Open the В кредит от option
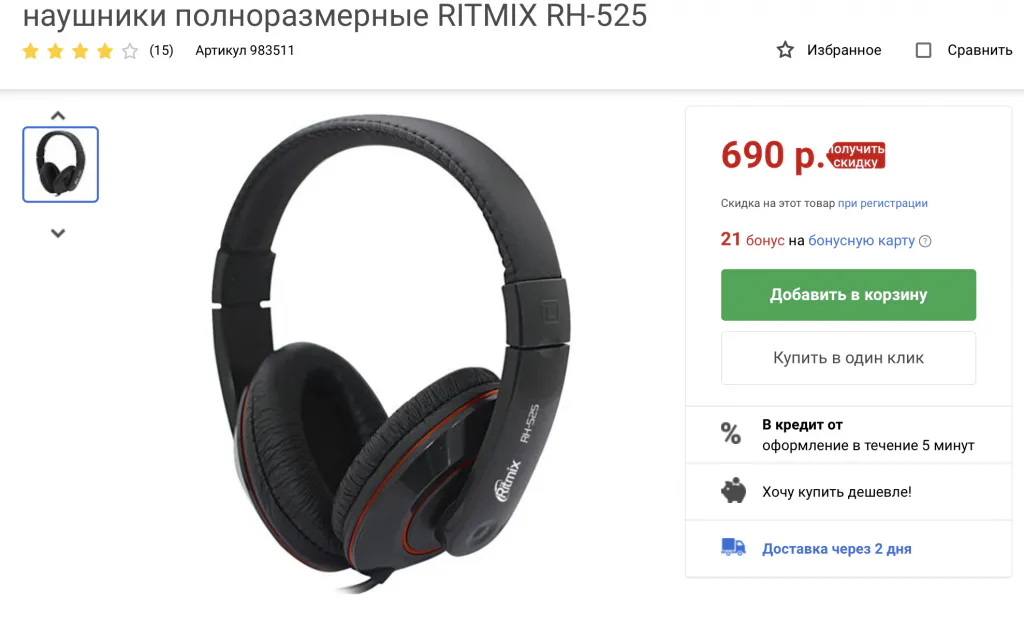 click(802, 424)
